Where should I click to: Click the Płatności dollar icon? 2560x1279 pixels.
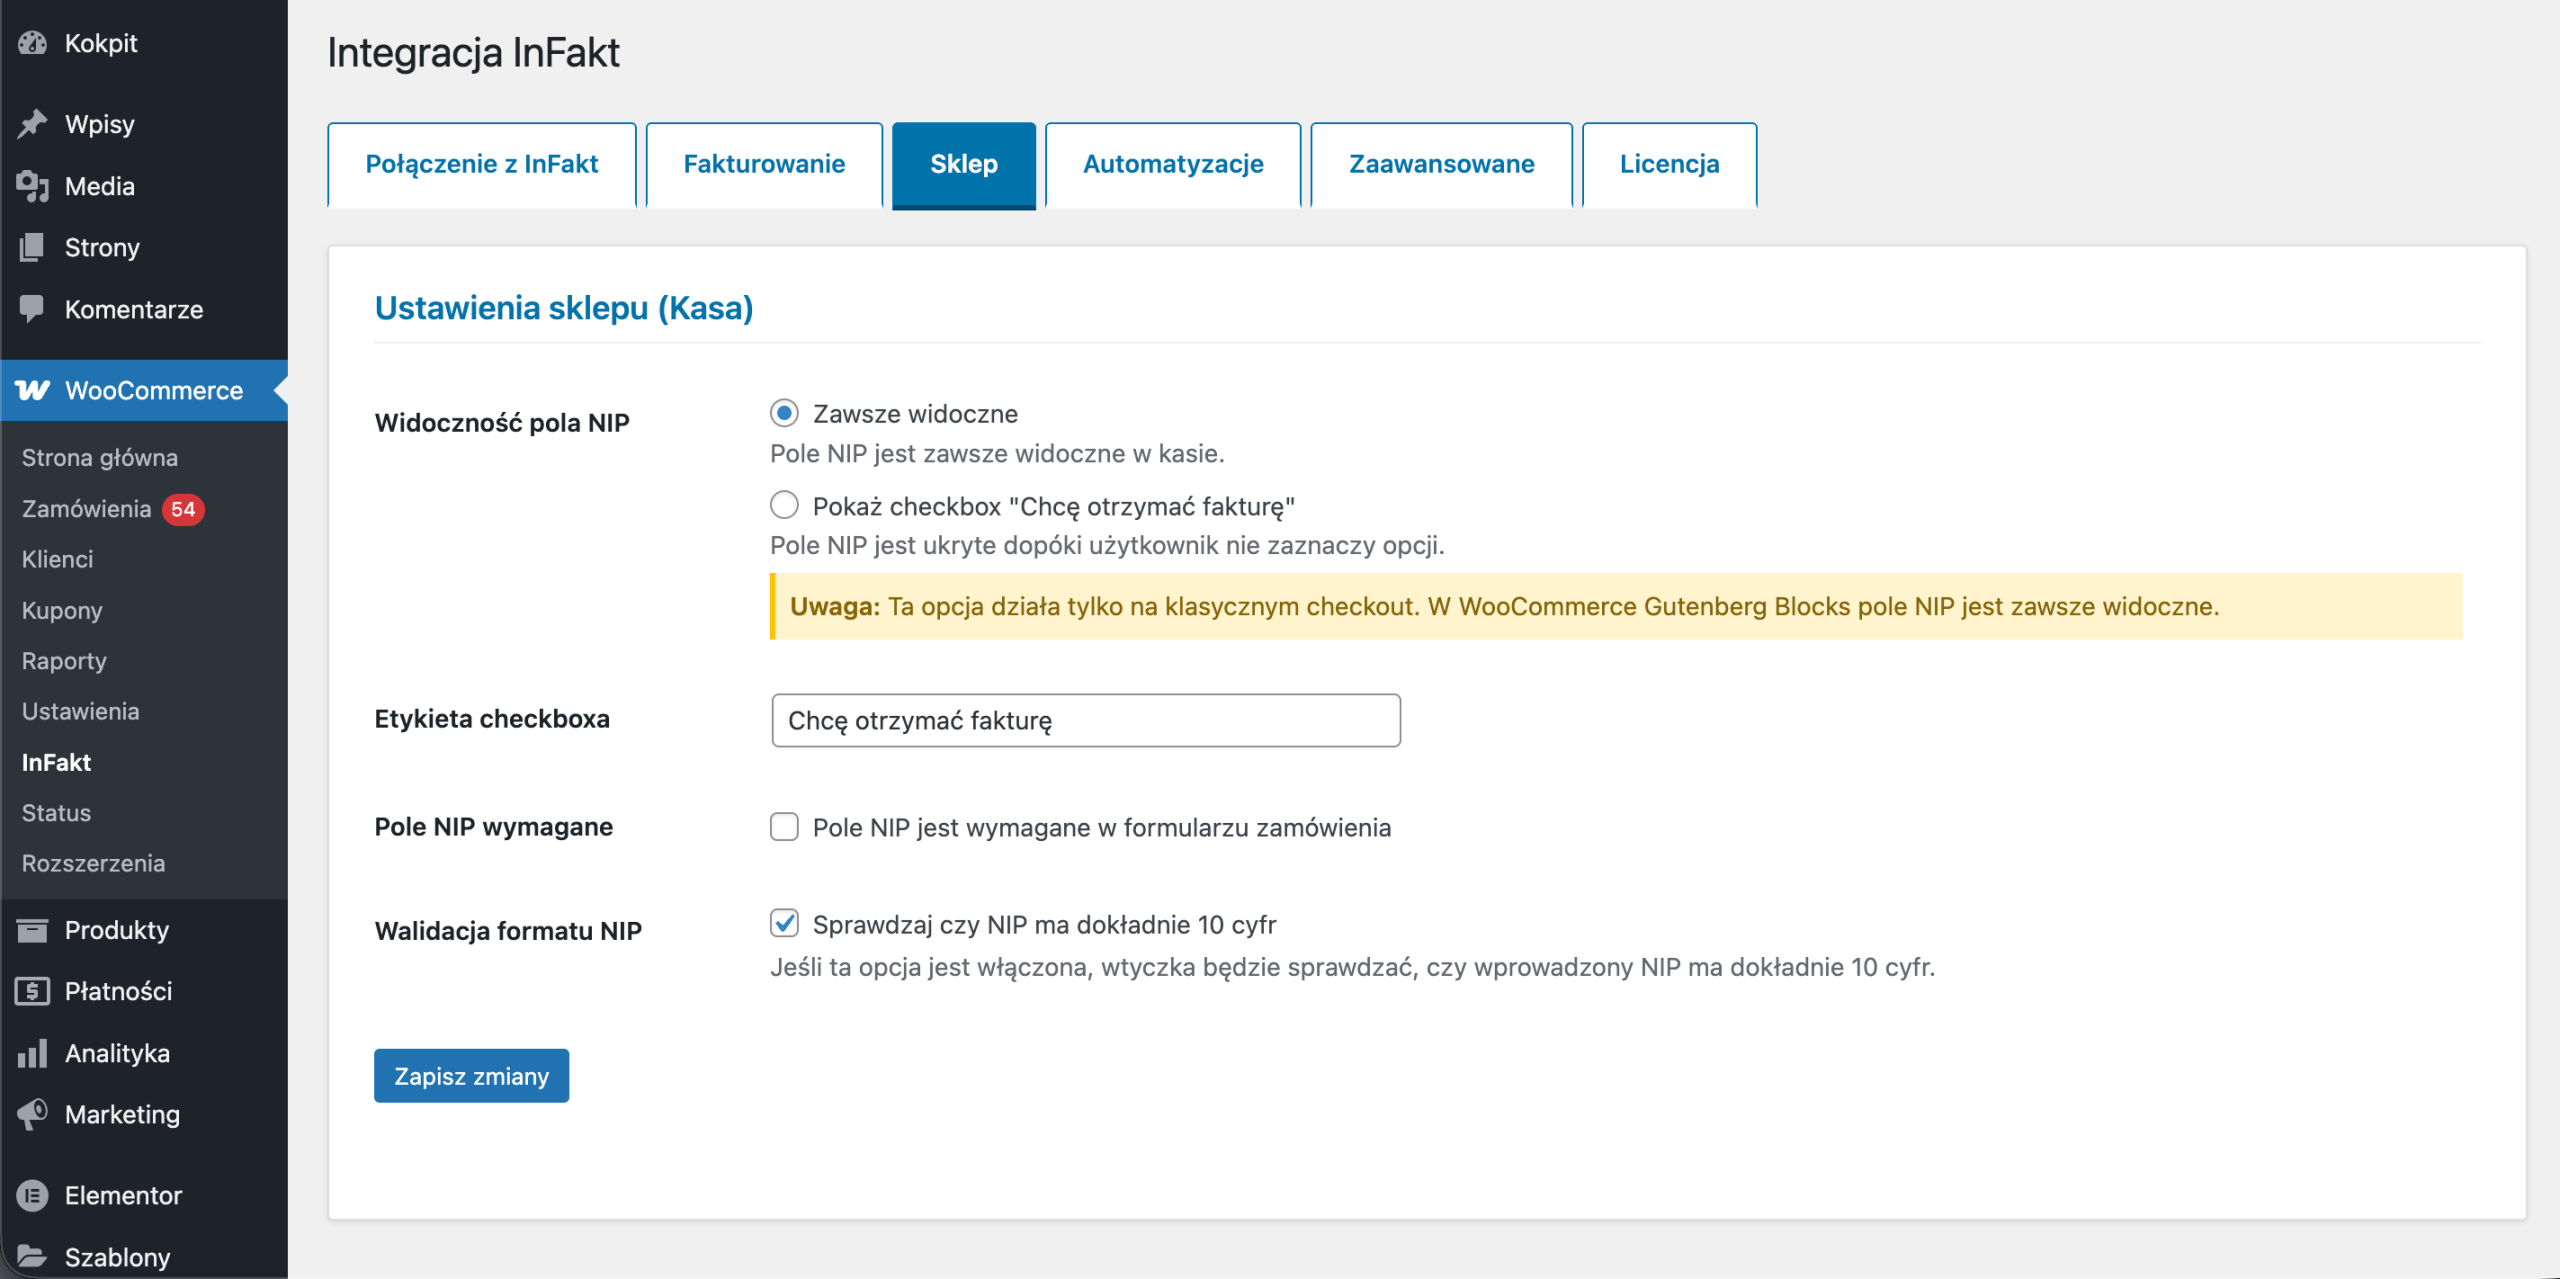click(x=32, y=991)
